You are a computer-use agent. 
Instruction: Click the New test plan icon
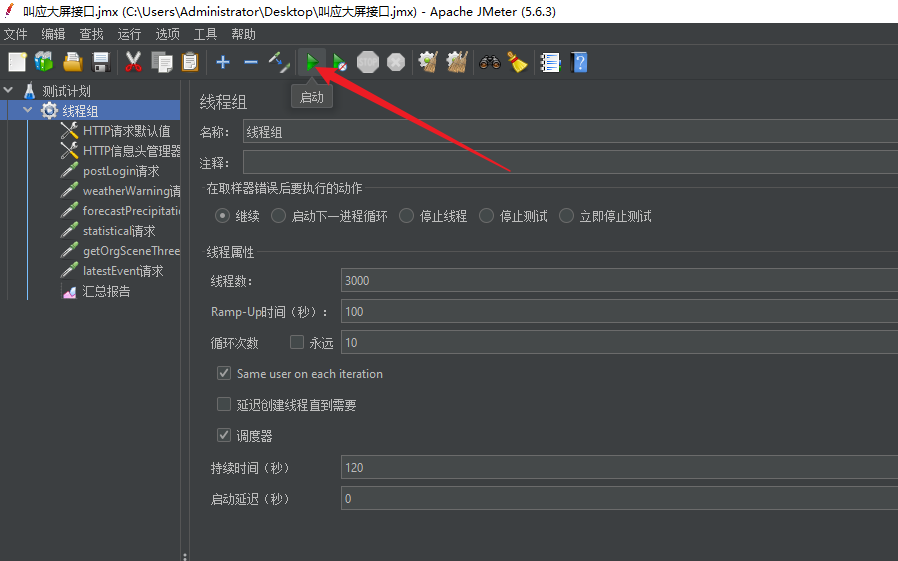click(x=17, y=62)
